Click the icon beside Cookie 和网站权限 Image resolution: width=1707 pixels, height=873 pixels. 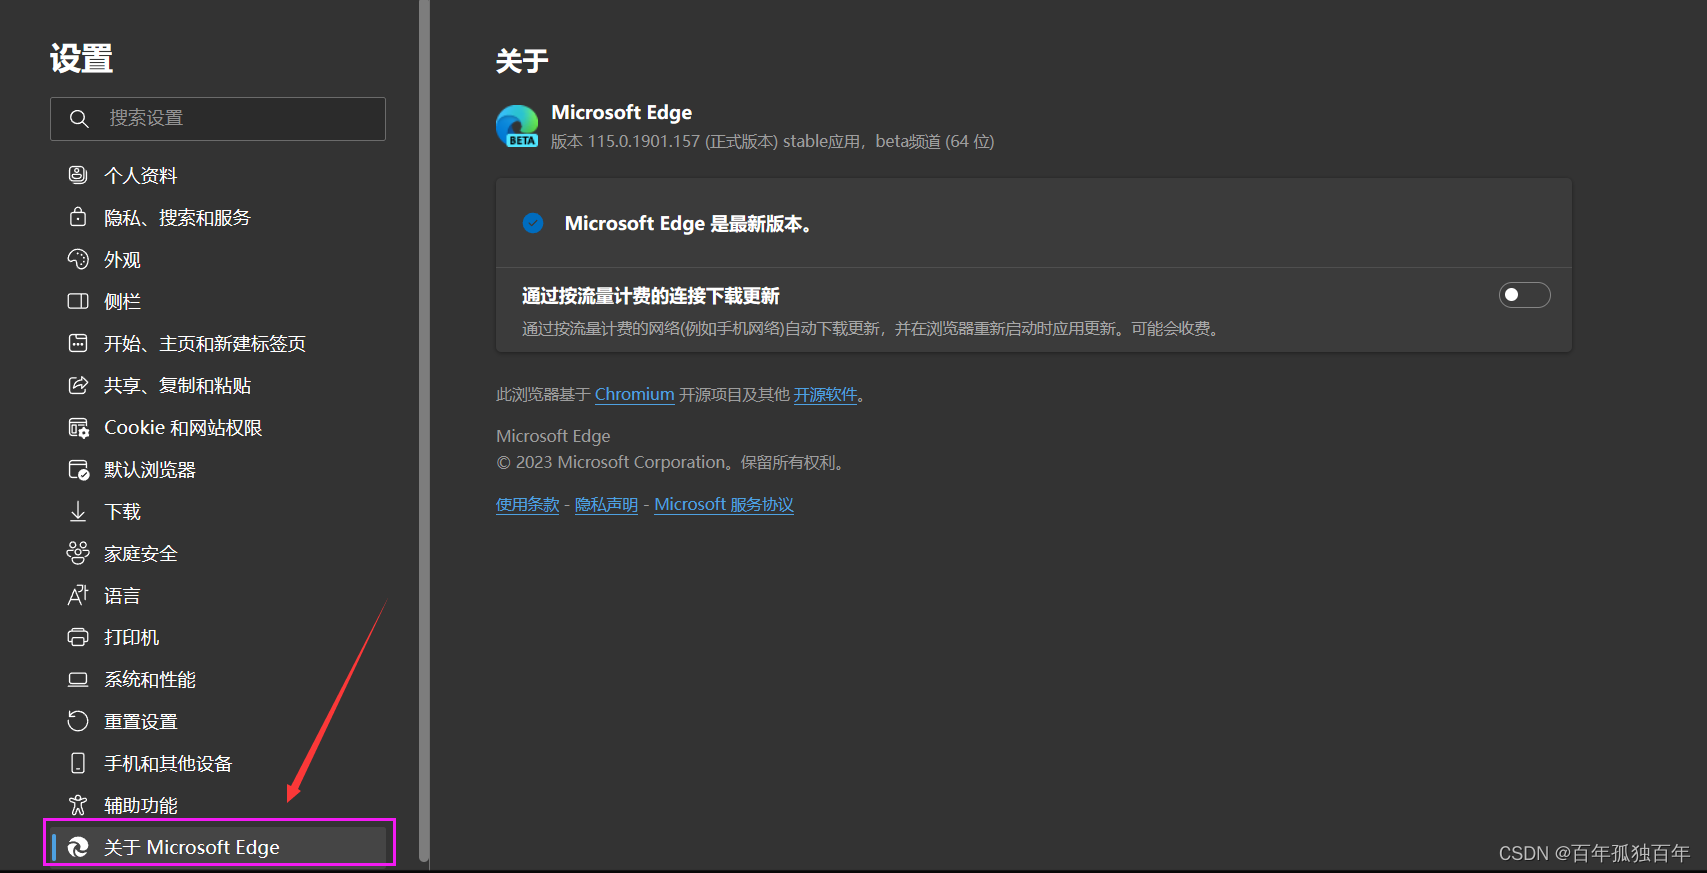[78, 428]
